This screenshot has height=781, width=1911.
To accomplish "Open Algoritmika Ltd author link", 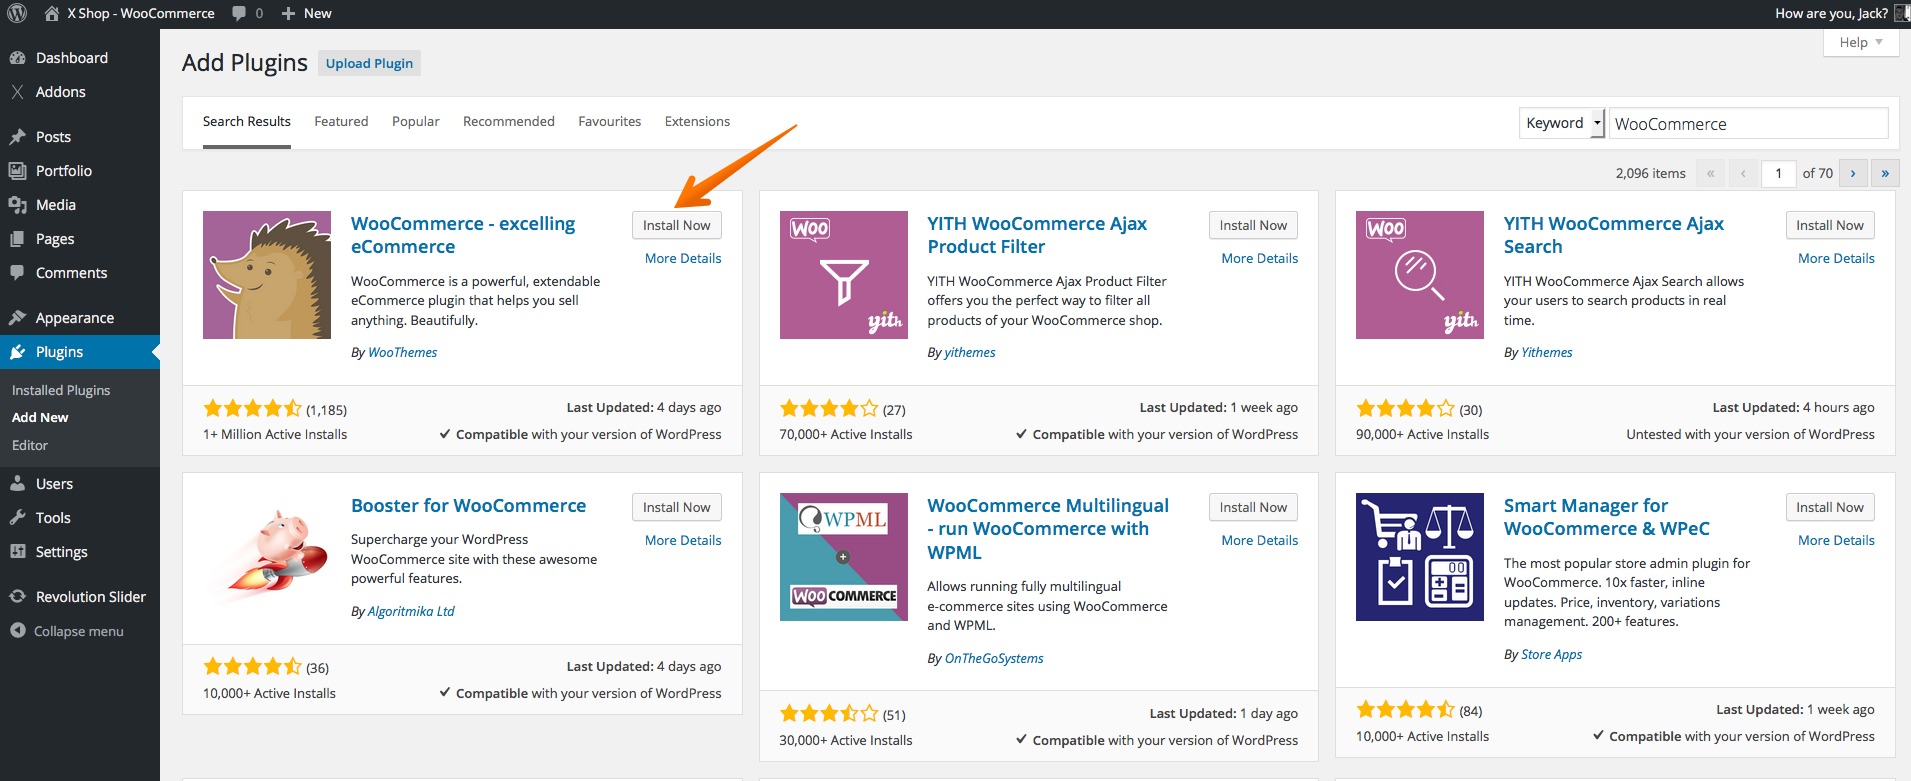I will [411, 611].
